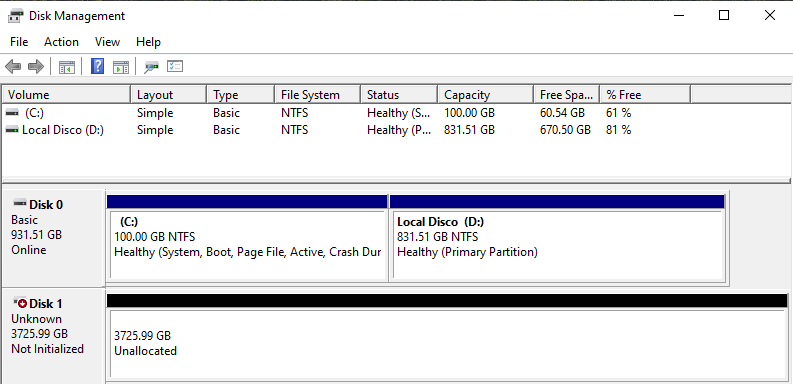Sort by the Free Spa... column header
This screenshot has height=384, width=793.
pyautogui.click(x=567, y=95)
